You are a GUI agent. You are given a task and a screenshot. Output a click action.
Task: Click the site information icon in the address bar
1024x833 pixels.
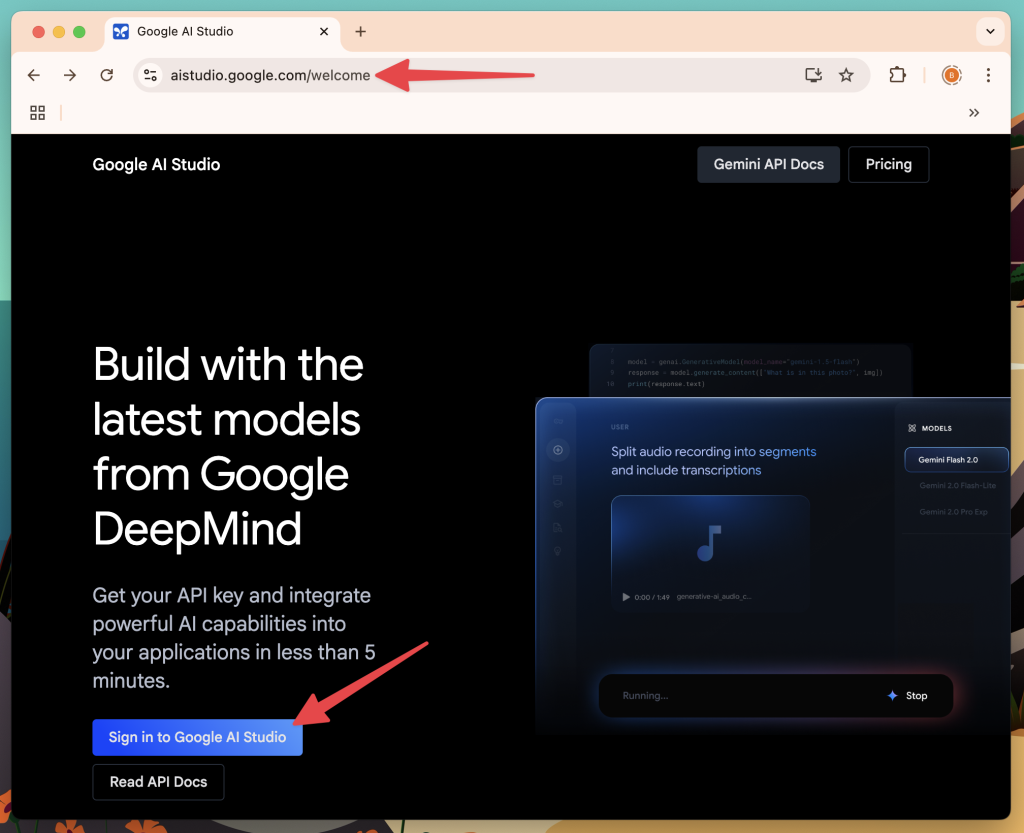(x=150, y=75)
